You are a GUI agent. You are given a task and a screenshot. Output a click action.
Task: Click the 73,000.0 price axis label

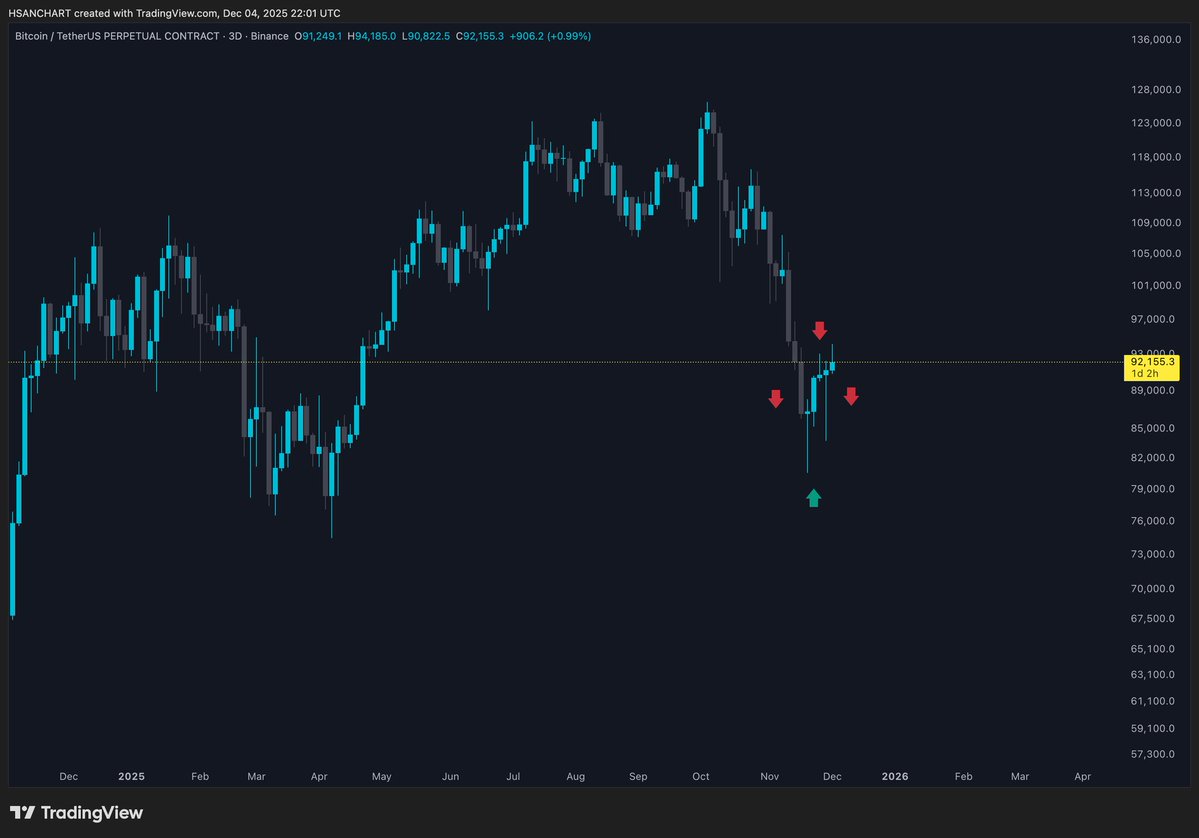(x=1153, y=554)
